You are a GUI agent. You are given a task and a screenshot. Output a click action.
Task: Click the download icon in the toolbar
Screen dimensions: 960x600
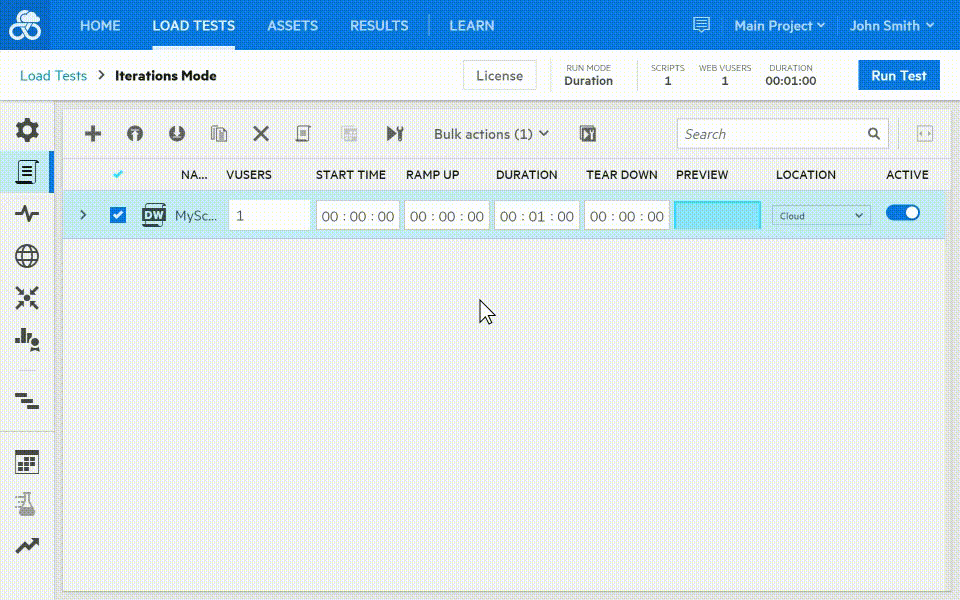click(176, 133)
